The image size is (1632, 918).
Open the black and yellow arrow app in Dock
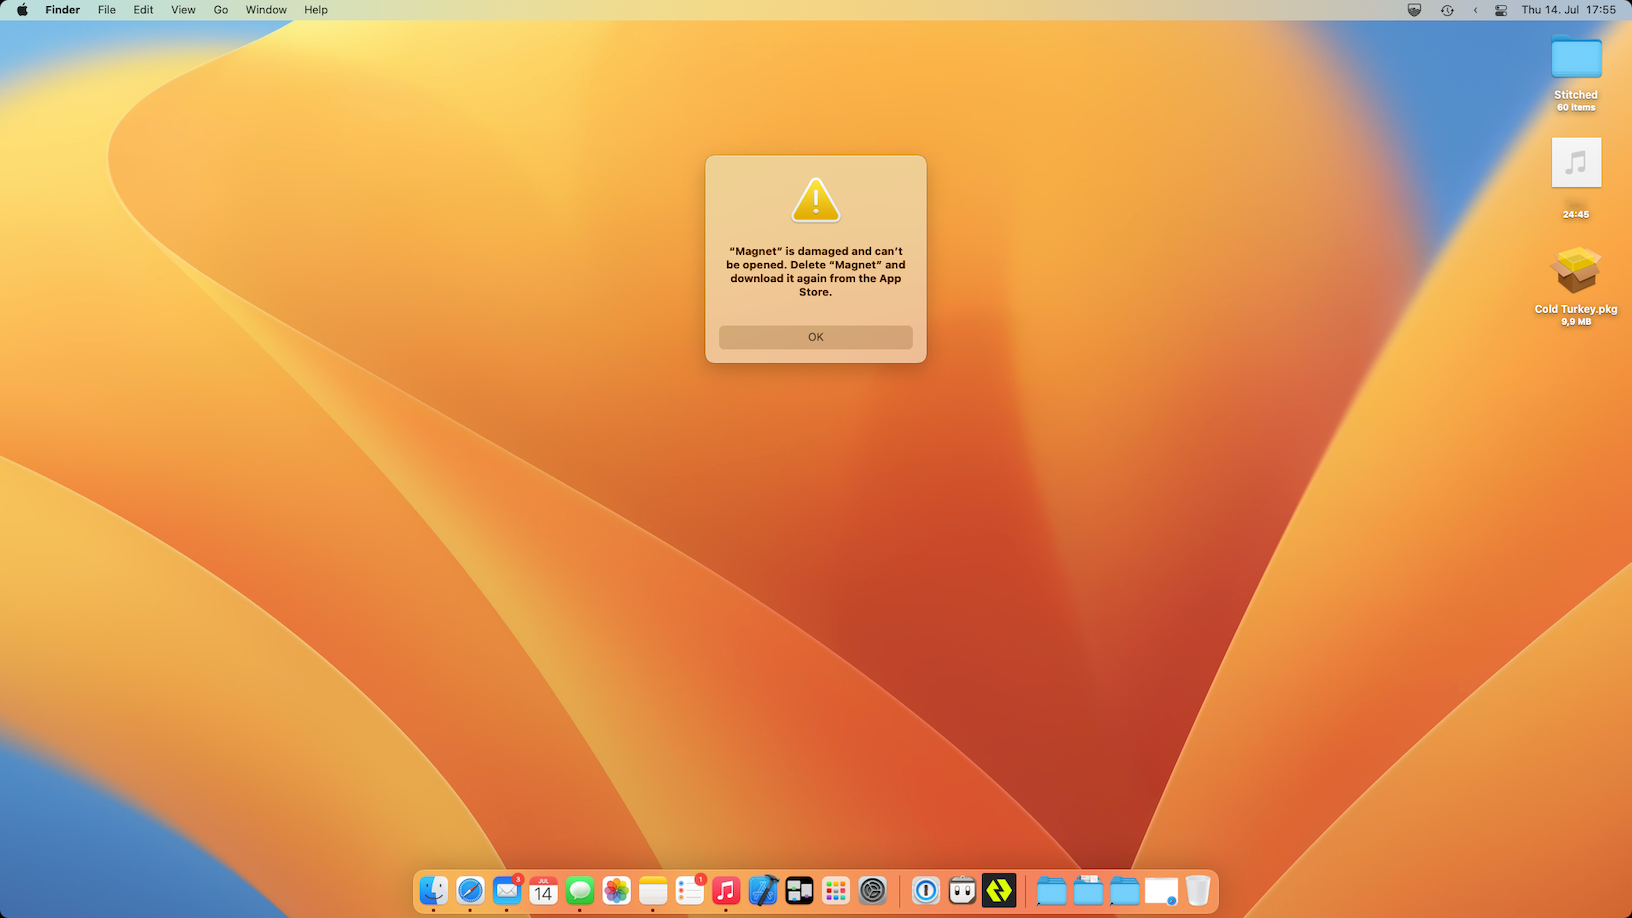click(999, 890)
